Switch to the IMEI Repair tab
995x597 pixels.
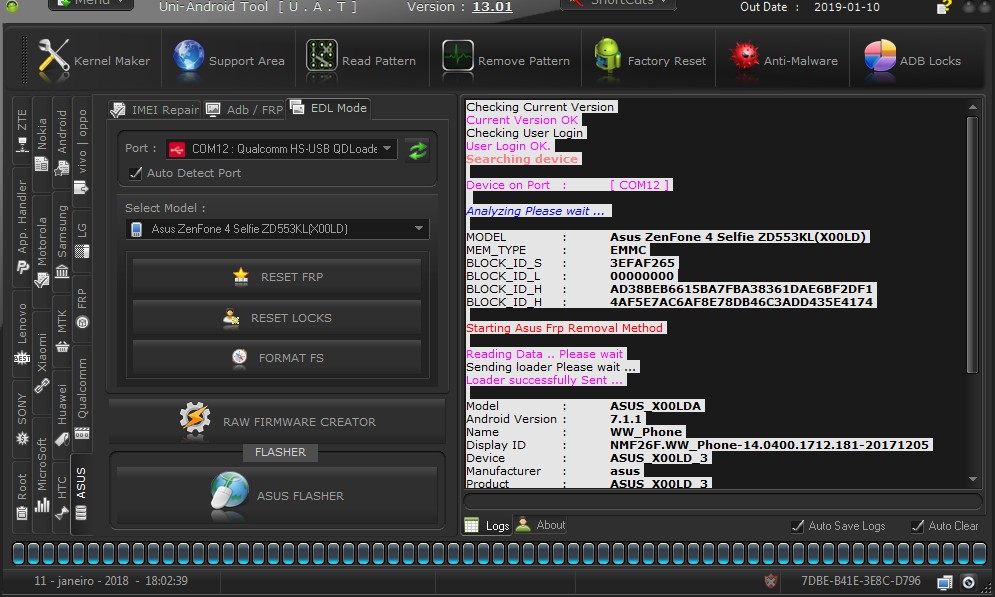tap(154, 110)
